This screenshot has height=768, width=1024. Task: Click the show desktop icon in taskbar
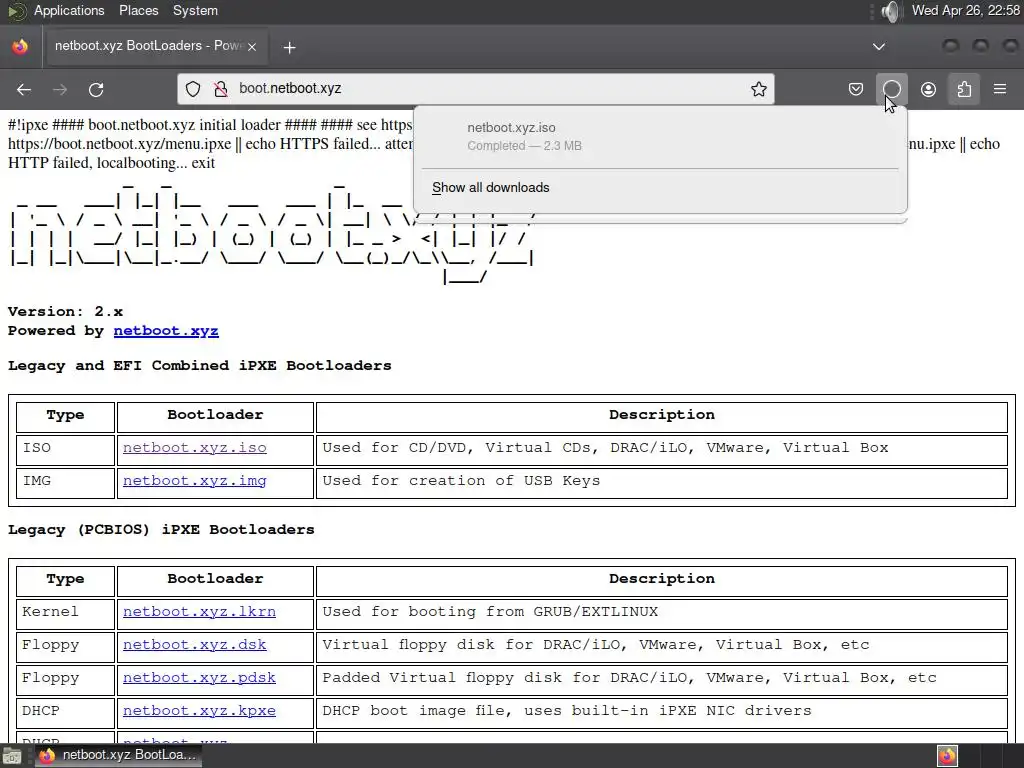click(x=12, y=756)
